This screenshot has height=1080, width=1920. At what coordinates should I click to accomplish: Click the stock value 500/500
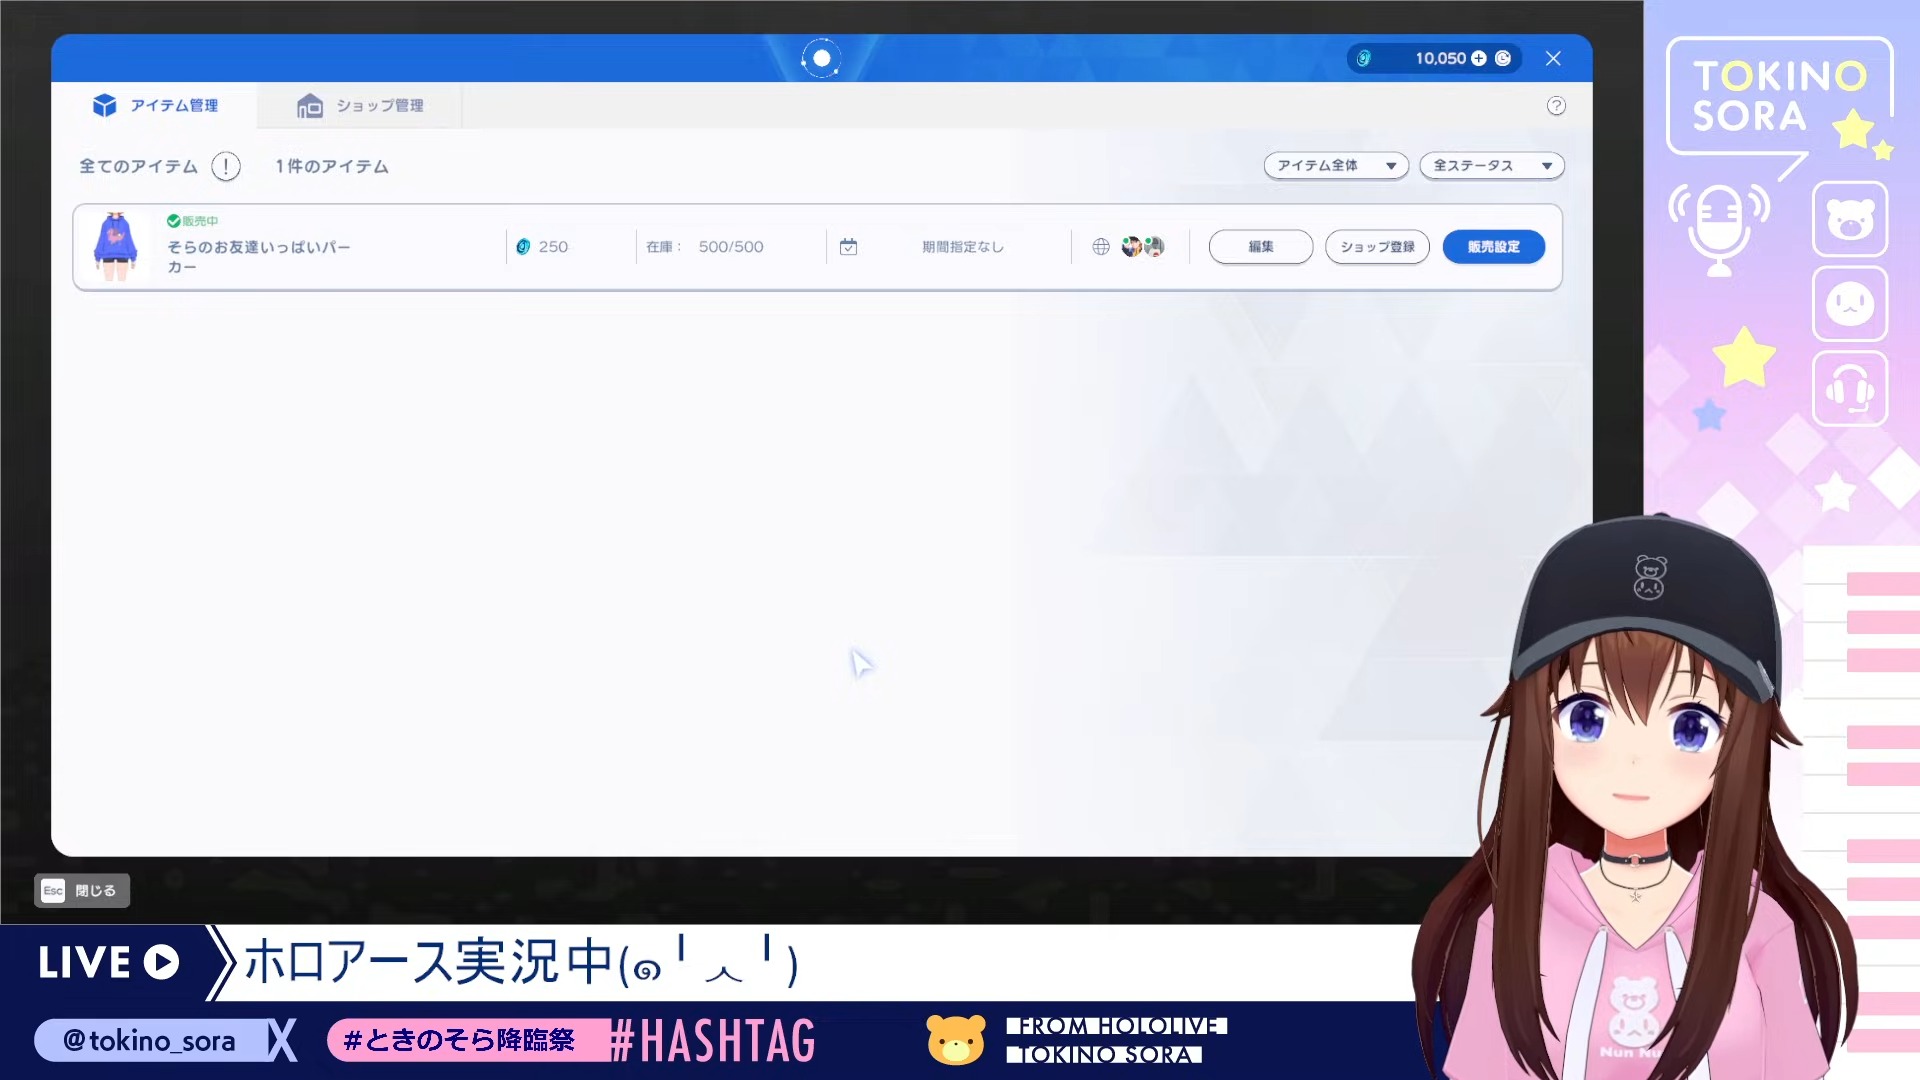[x=731, y=247]
